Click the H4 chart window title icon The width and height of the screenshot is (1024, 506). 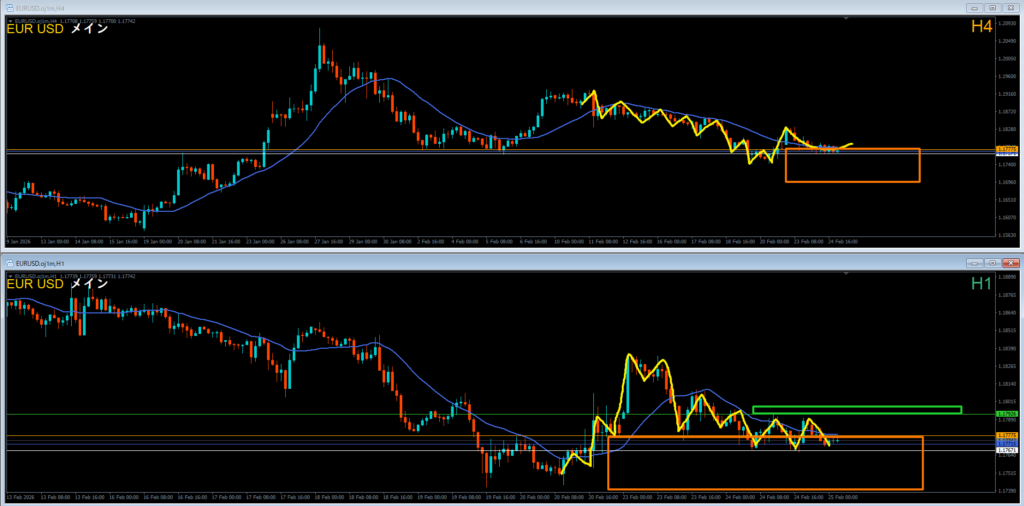10,8
